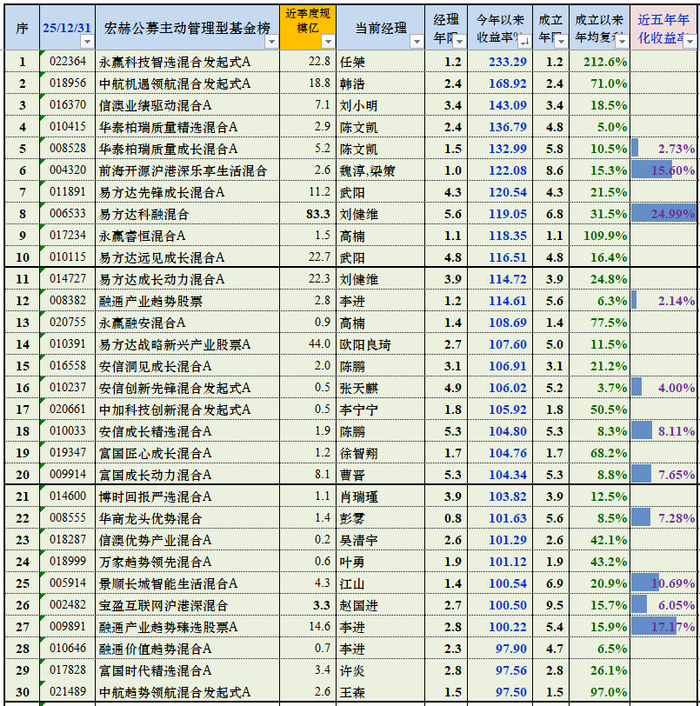Select cell 安信创新先锋混合发起式A

click(188, 388)
